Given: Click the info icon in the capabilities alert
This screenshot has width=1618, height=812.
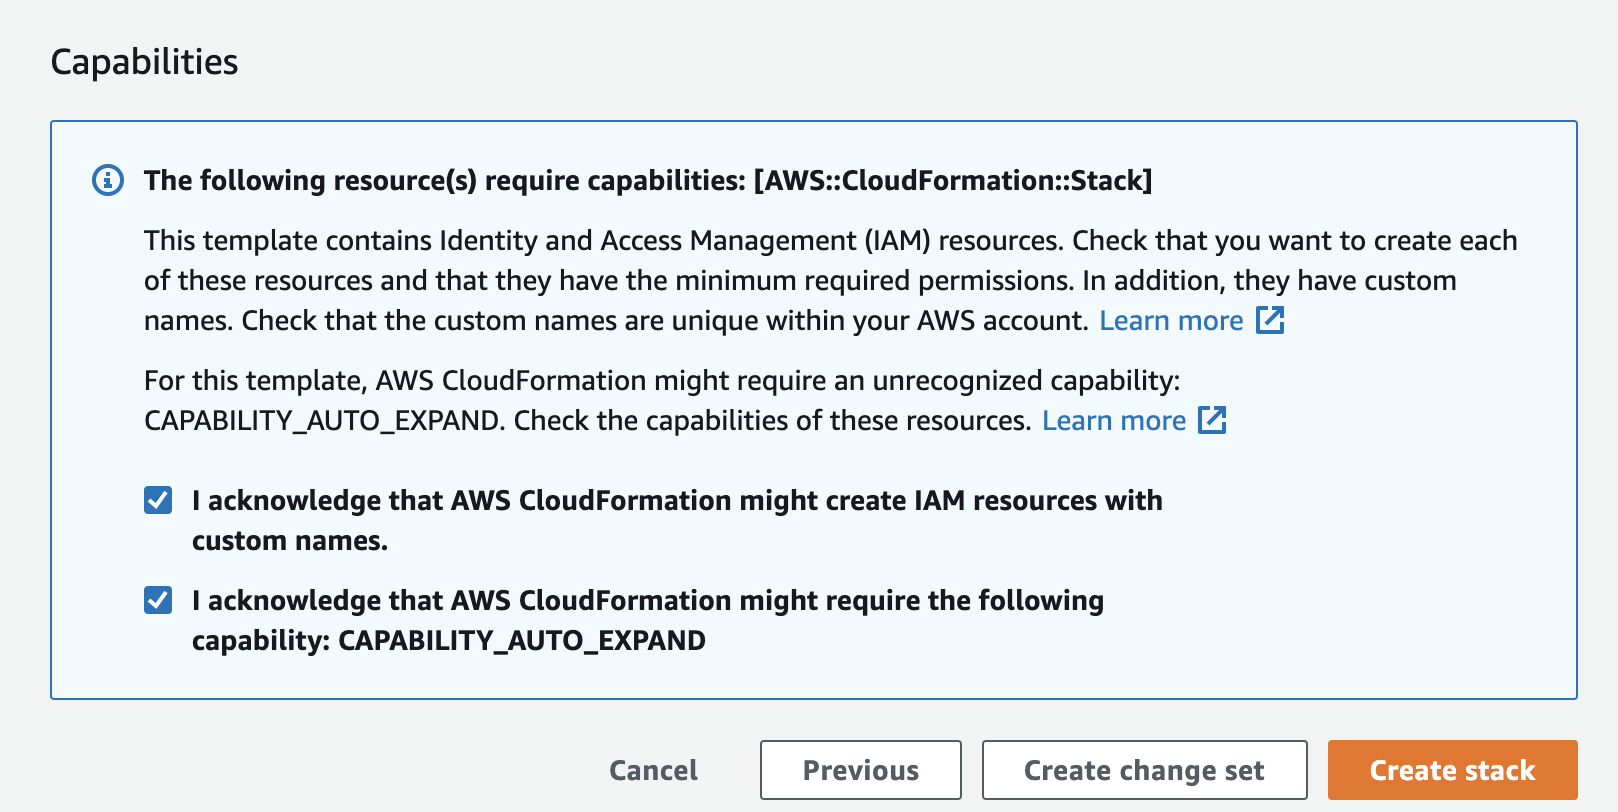Looking at the screenshot, I should pyautogui.click(x=108, y=181).
